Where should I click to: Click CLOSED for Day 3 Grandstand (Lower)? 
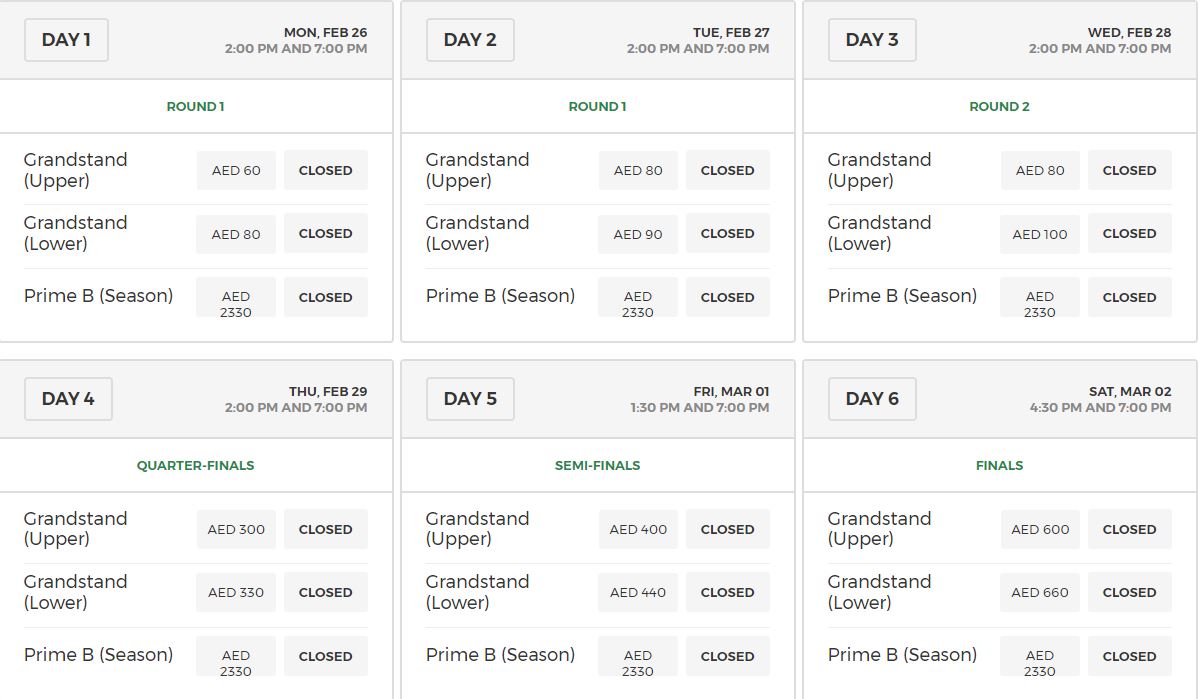pyautogui.click(x=1129, y=234)
